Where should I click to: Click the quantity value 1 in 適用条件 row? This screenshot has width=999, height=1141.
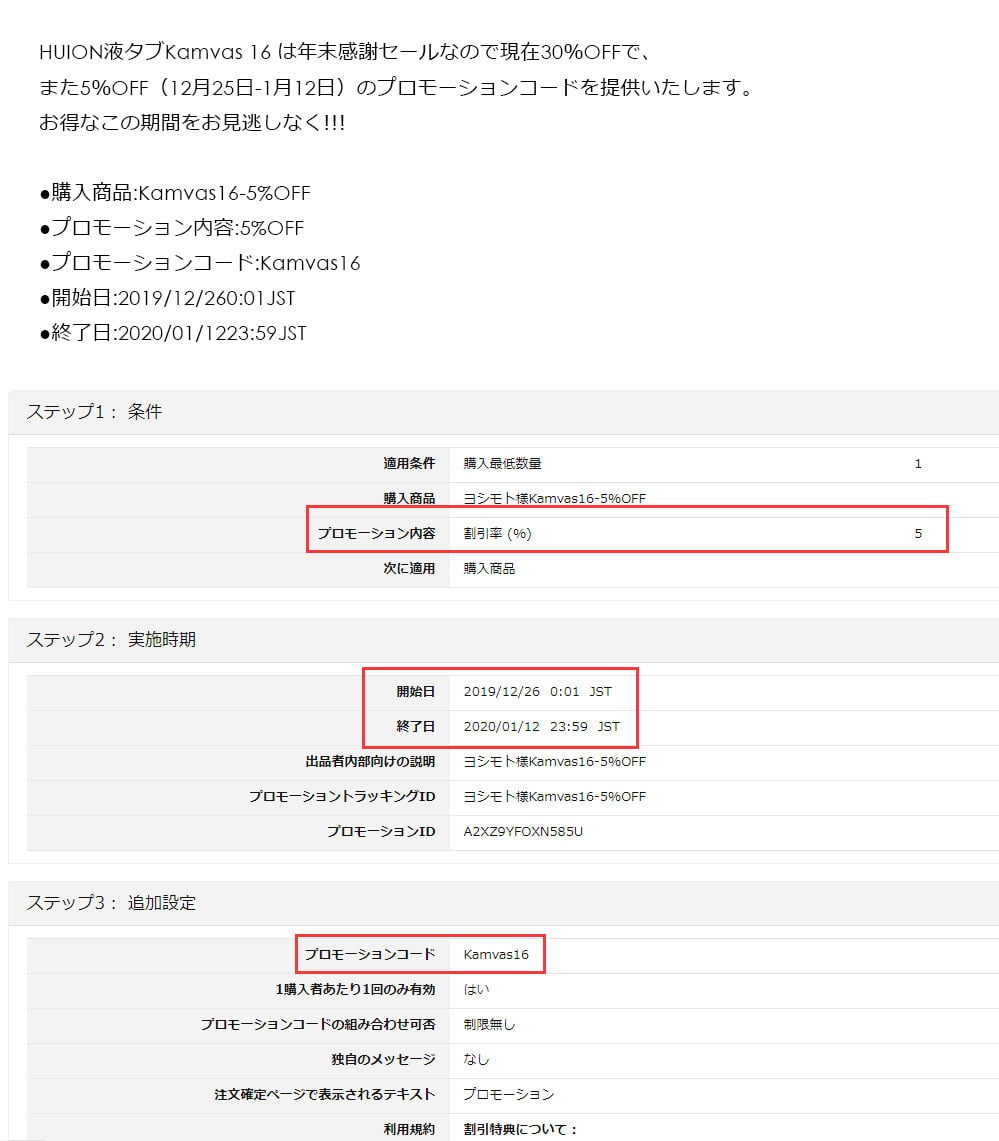pos(918,464)
